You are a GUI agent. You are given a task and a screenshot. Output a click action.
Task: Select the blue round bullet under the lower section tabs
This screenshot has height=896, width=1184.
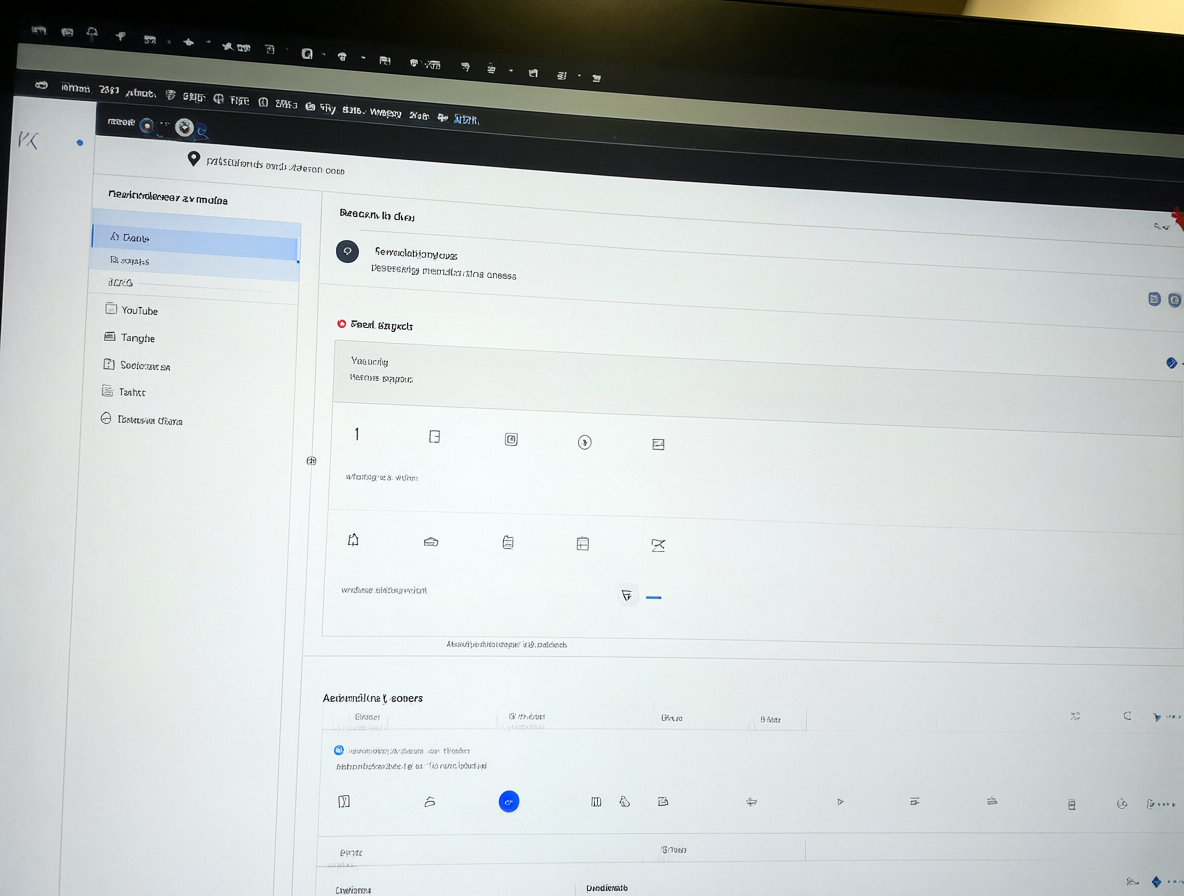tap(339, 750)
